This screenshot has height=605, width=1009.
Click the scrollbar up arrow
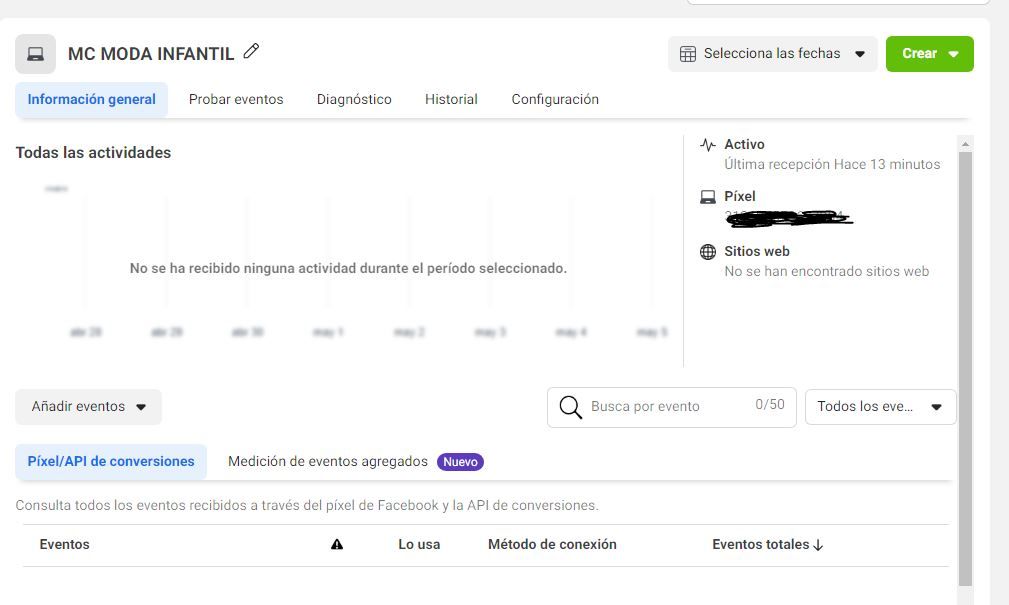point(965,144)
